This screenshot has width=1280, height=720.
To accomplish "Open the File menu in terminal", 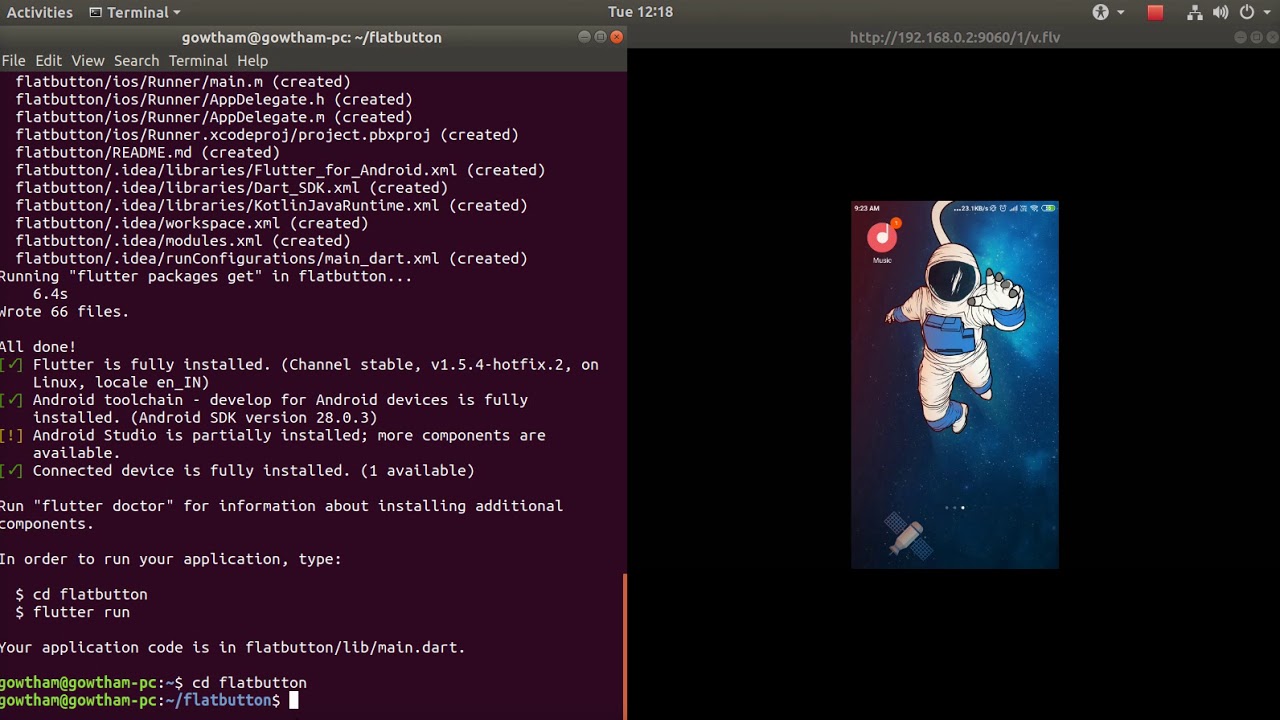I will (14, 61).
